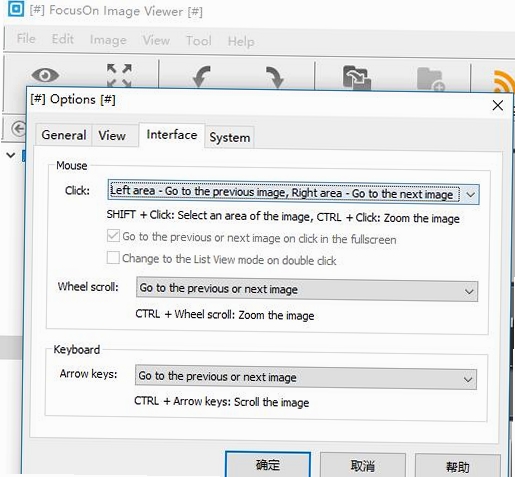Open the Image menu

[x=108, y=40]
